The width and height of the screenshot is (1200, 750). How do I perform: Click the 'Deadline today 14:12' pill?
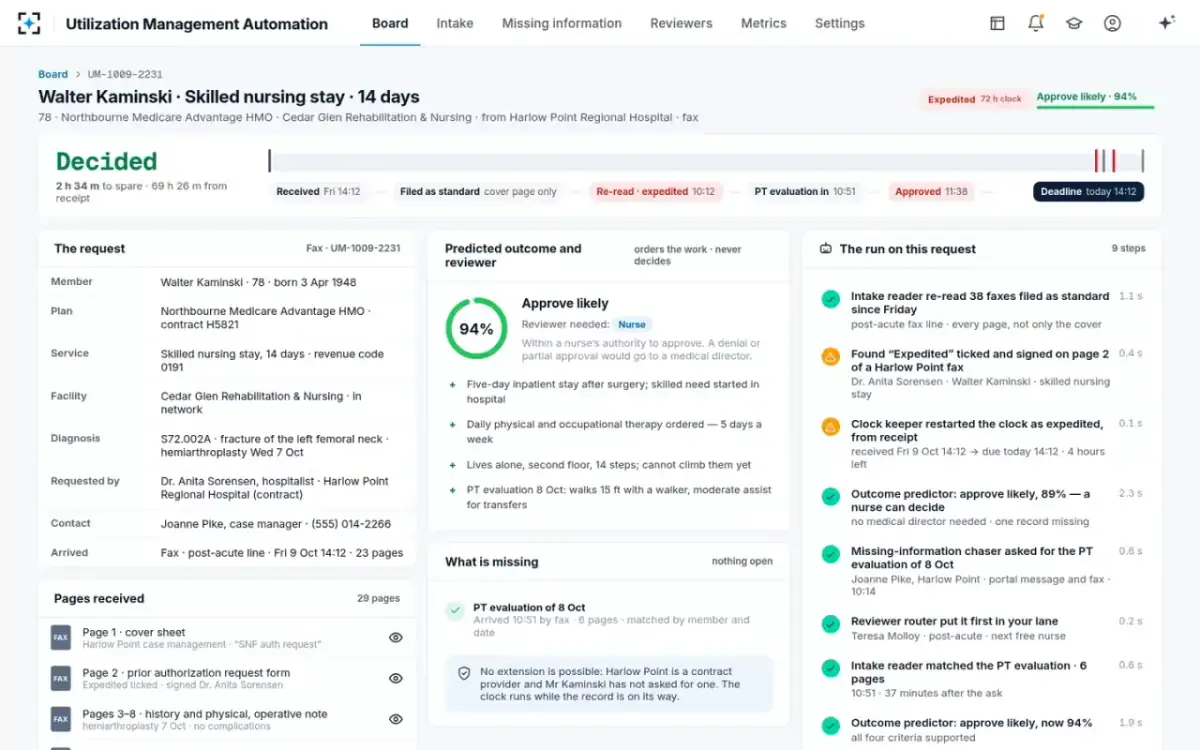1088,192
